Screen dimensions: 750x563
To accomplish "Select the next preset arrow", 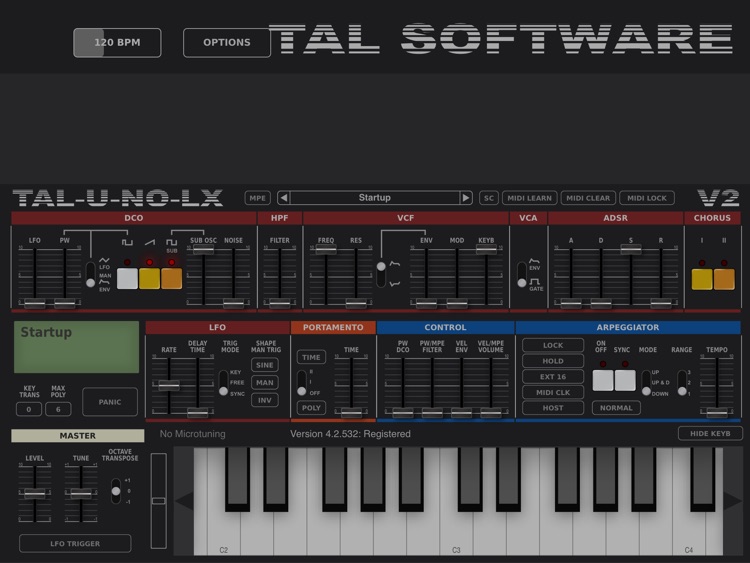I will tap(466, 198).
